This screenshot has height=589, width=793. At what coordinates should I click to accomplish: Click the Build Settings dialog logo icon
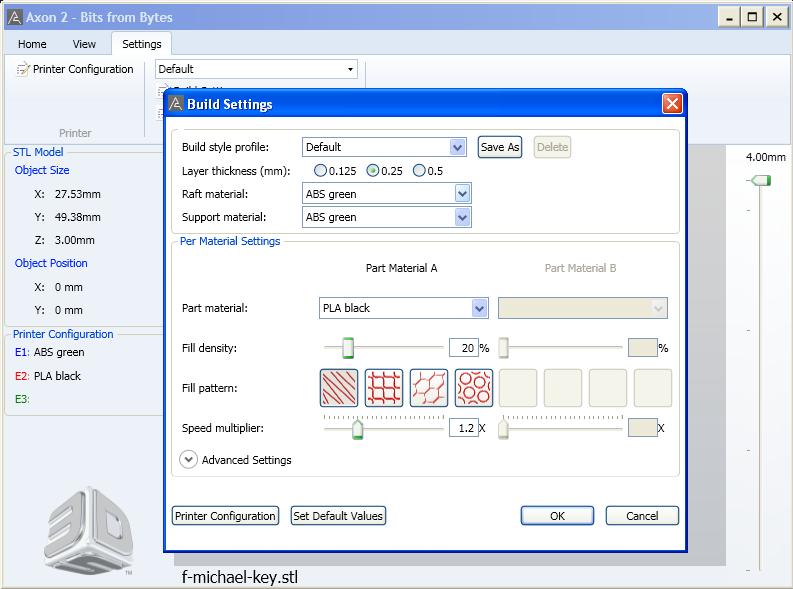pos(175,104)
